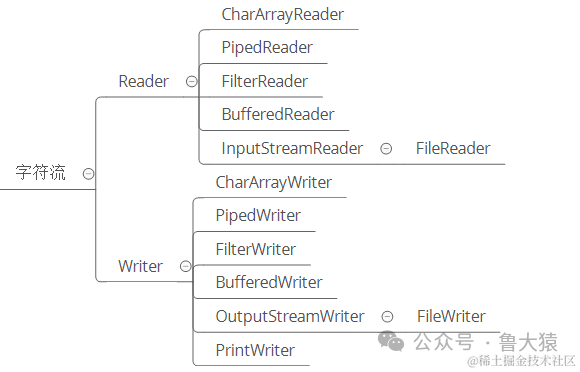Select the FileReader leaf node
Image resolution: width=580 pixels, height=372 pixels.
(453, 148)
